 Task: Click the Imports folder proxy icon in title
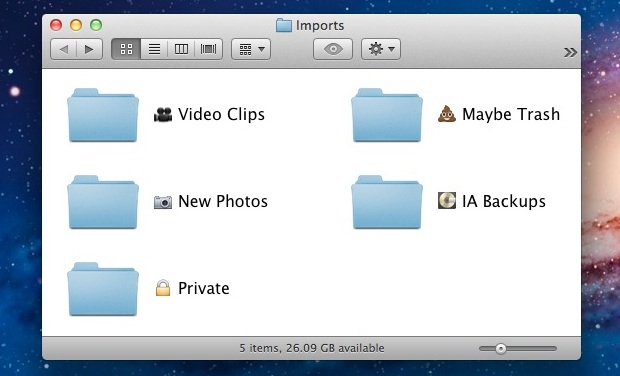point(284,26)
